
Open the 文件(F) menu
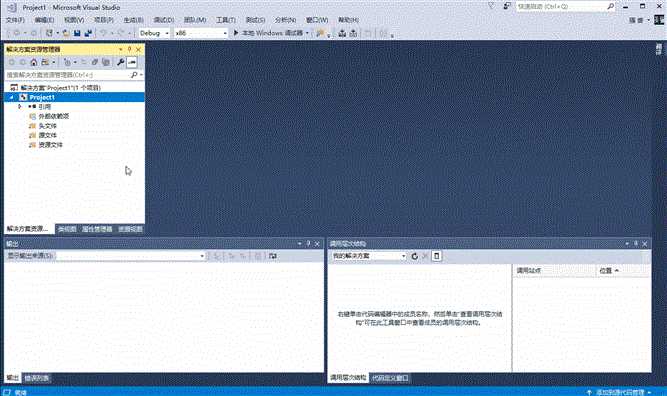click(15, 20)
